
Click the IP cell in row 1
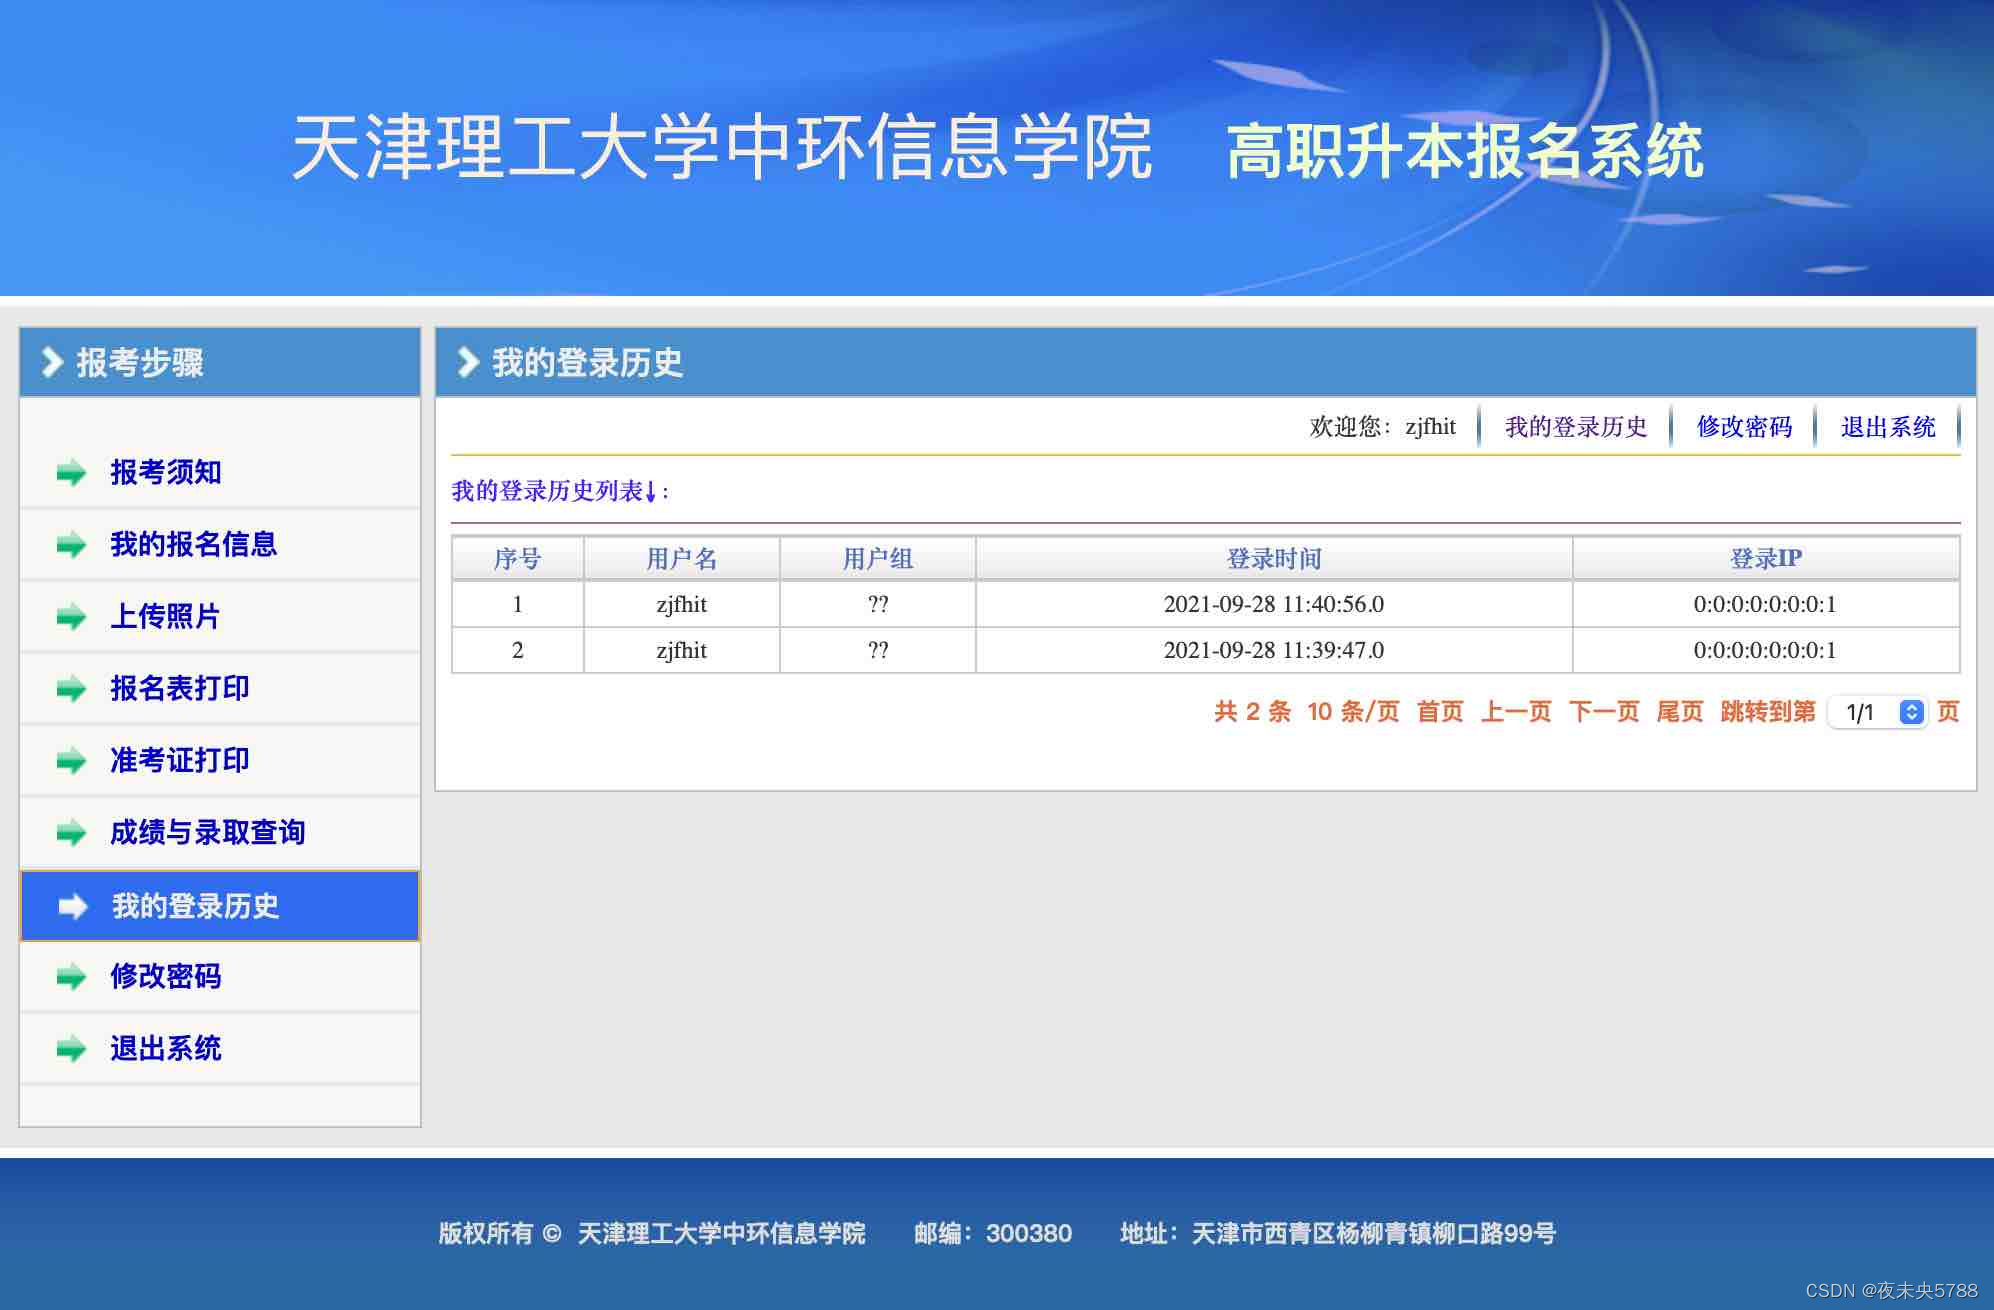tap(1766, 604)
